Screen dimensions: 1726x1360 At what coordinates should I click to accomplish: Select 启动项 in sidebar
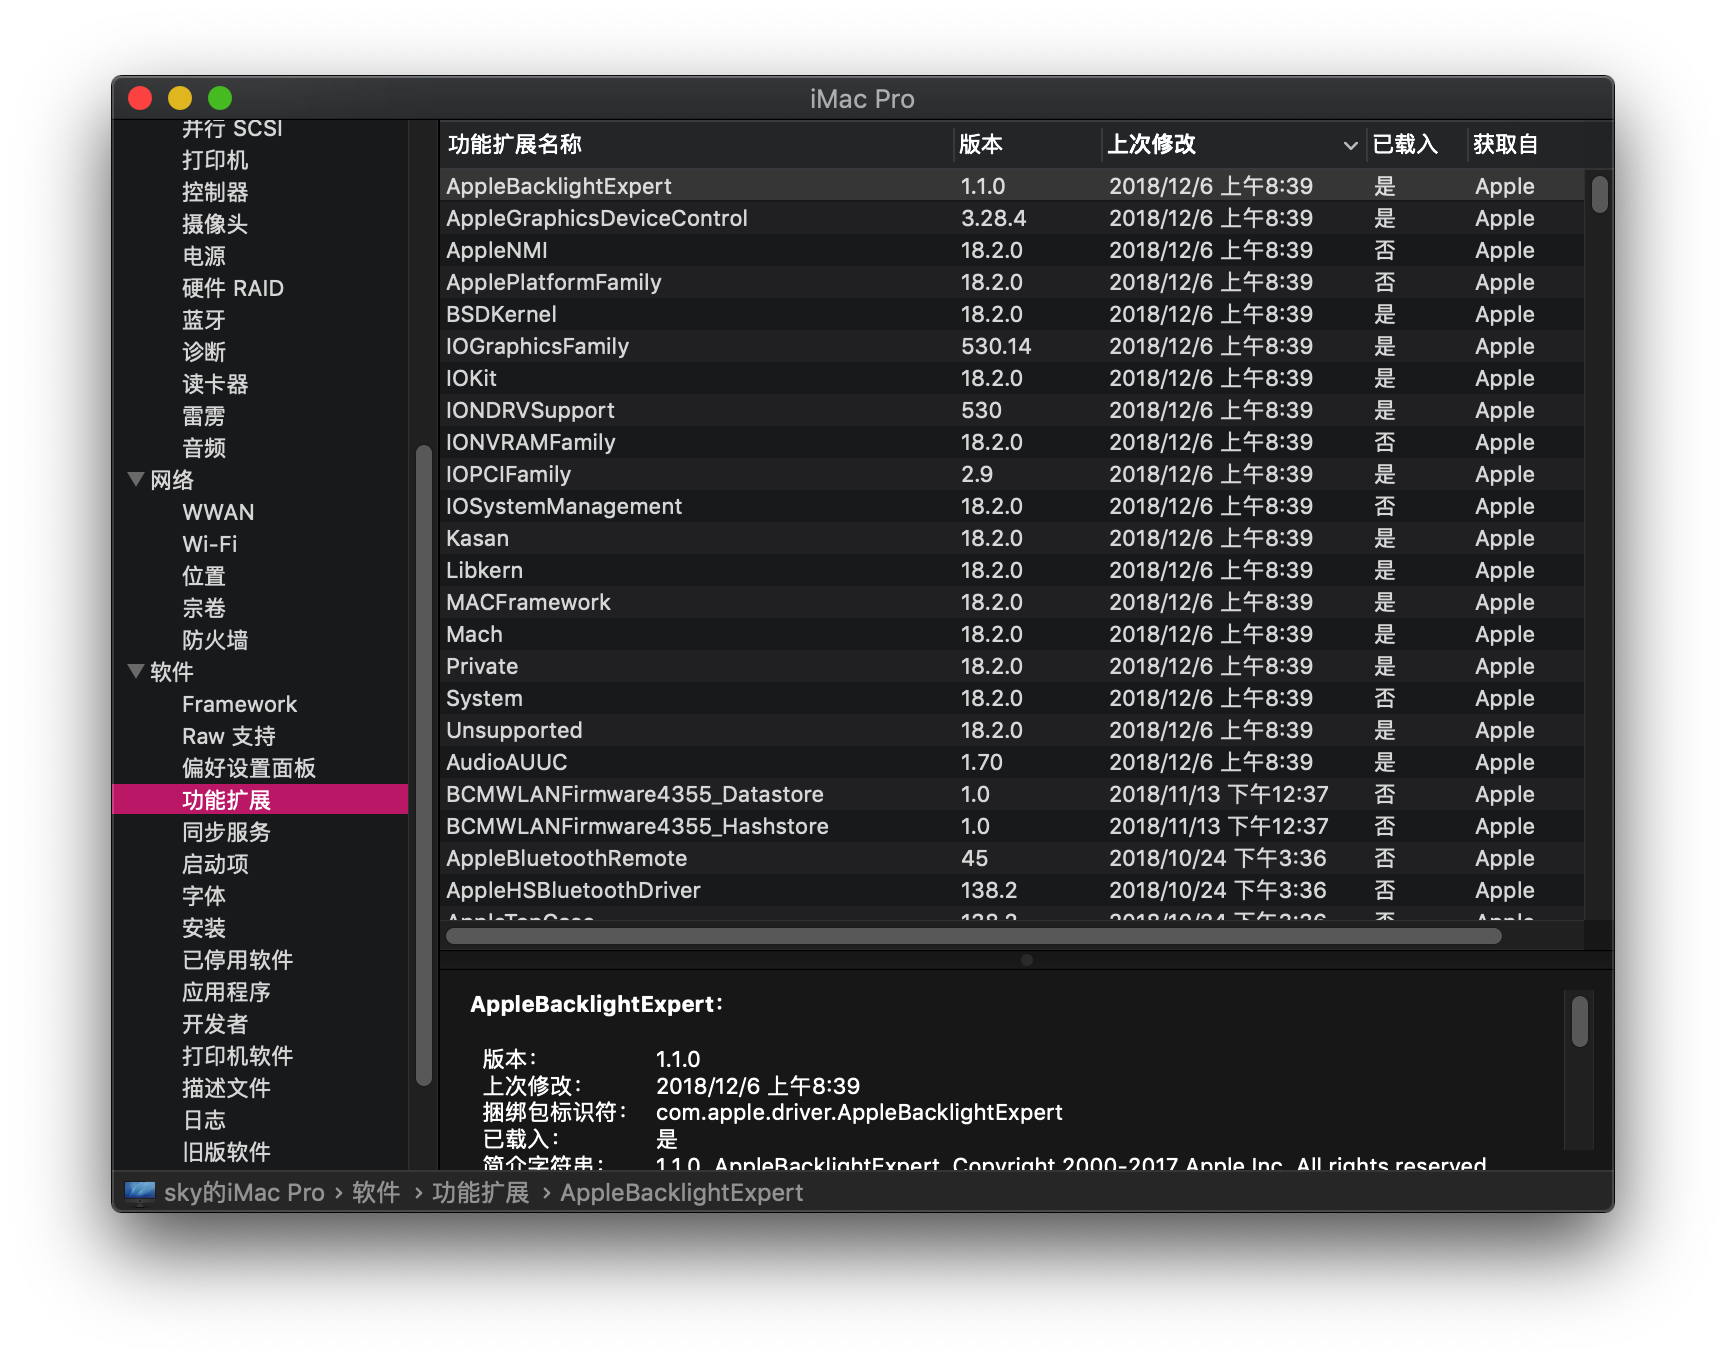pos(215,864)
